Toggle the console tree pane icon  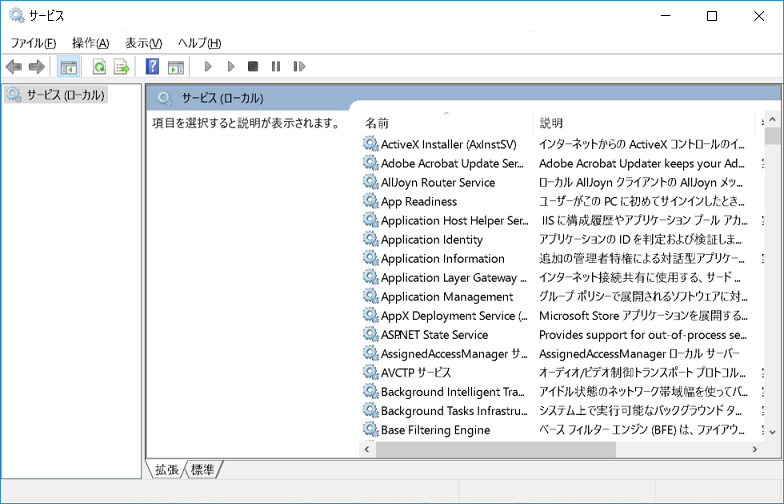point(69,67)
